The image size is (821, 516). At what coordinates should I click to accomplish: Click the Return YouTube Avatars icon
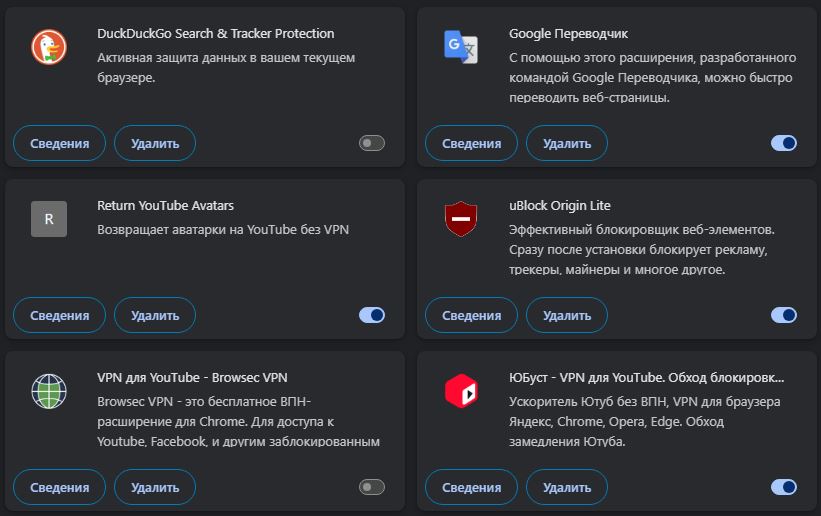pos(48,218)
